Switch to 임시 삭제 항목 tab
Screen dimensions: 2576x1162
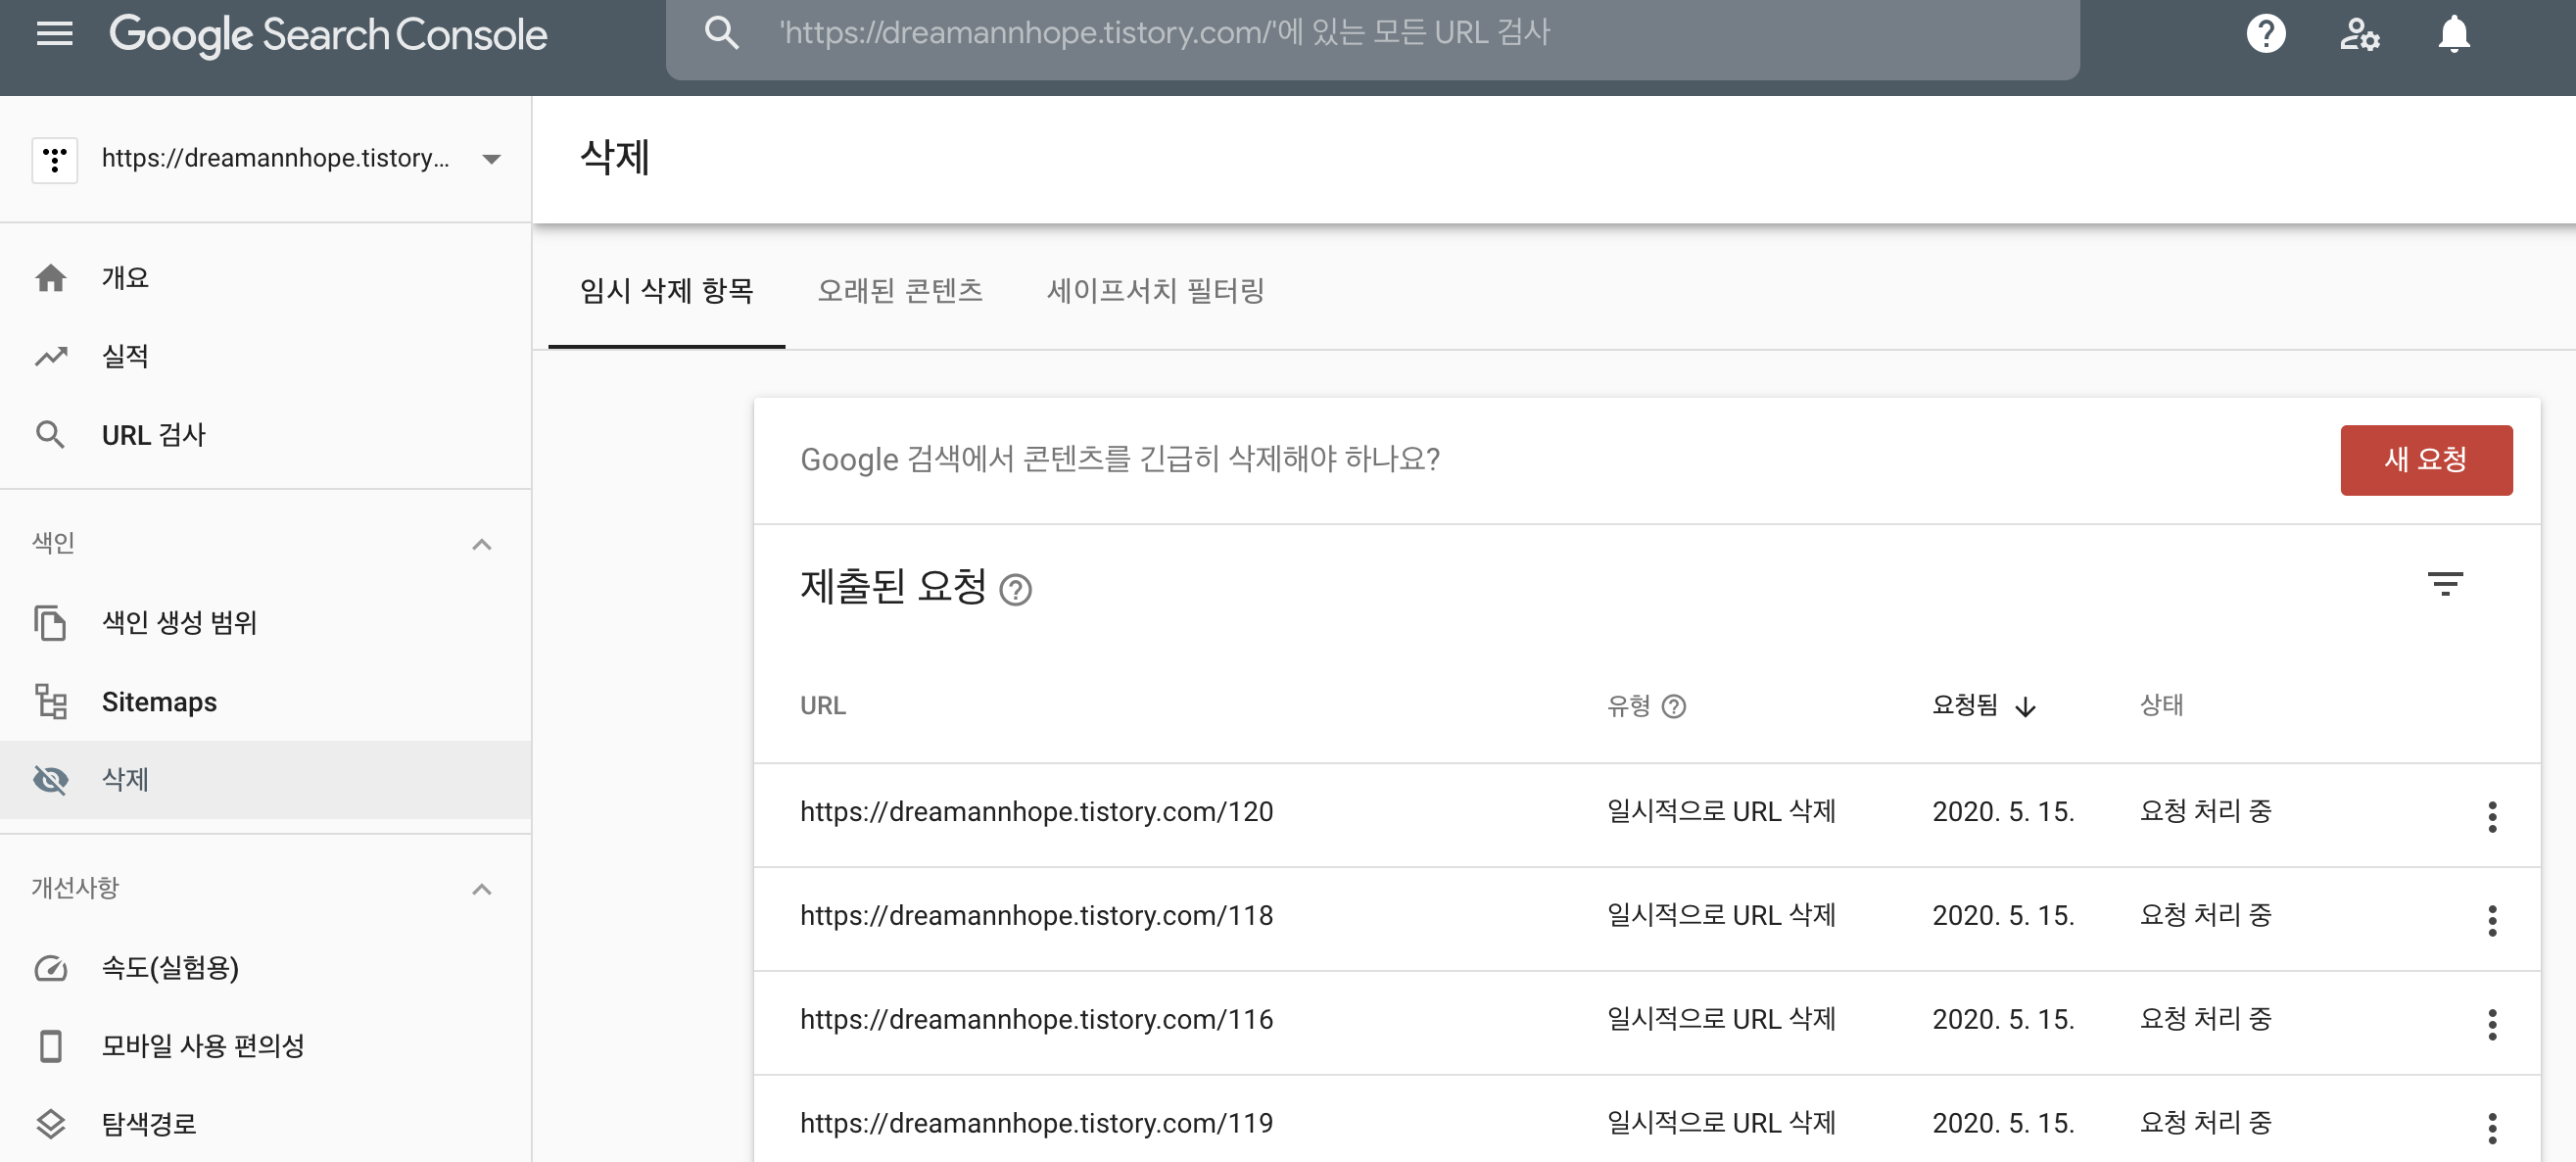click(666, 291)
